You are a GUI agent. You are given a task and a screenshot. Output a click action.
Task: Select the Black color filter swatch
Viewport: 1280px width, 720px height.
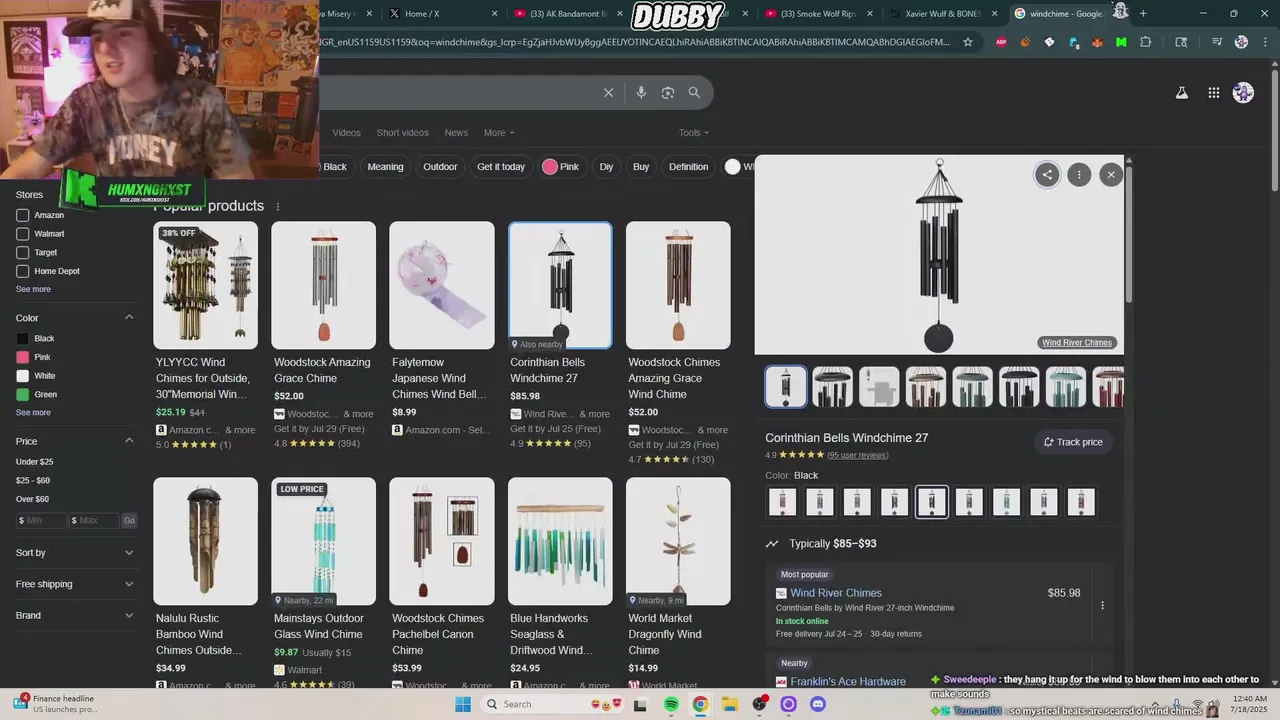click(23, 339)
